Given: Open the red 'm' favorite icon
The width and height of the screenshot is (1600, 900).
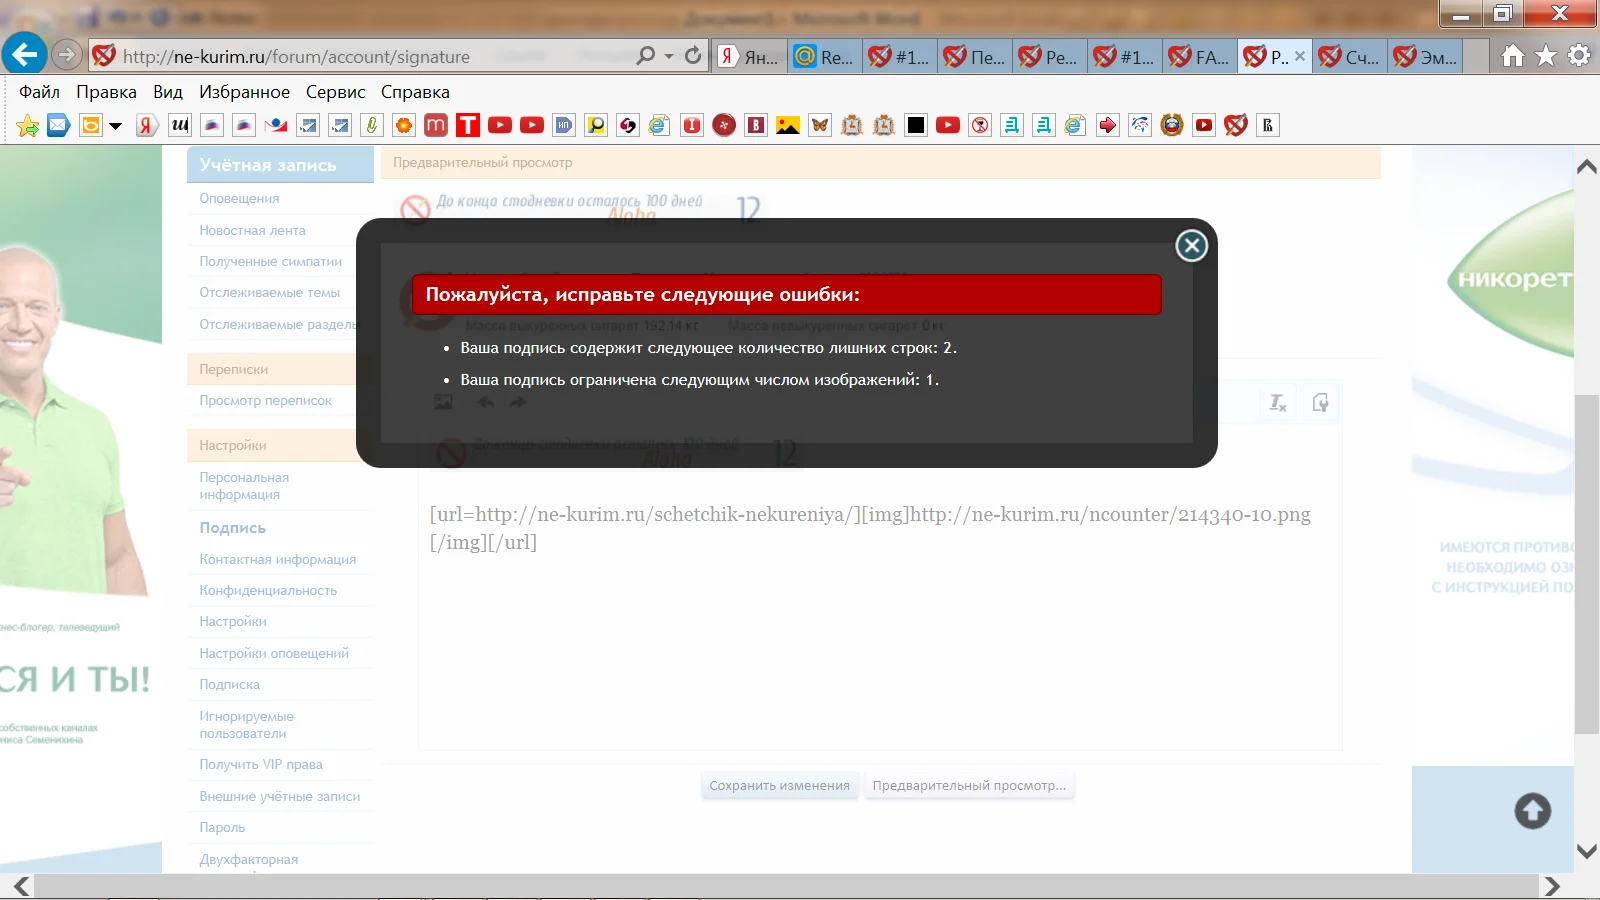Looking at the screenshot, I should tap(436, 125).
